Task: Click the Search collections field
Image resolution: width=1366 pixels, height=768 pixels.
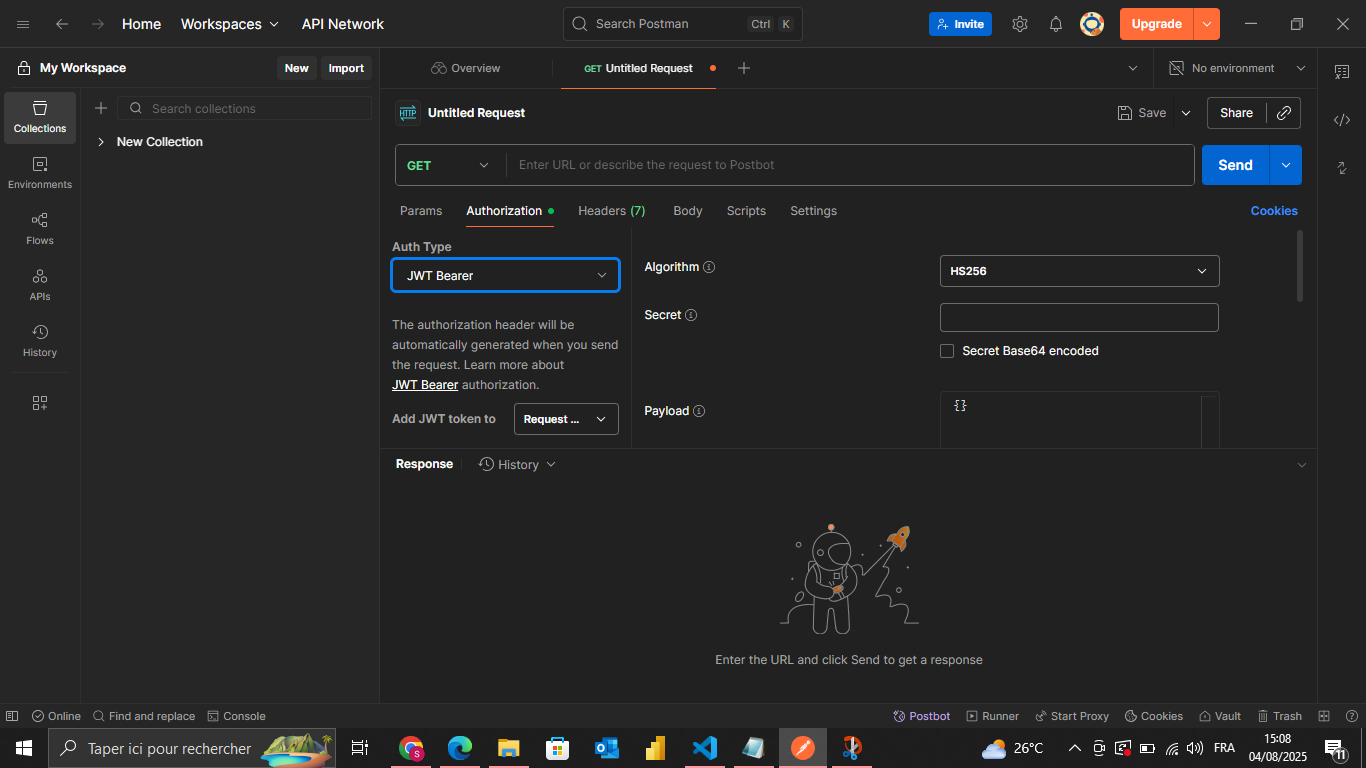Action: pyautogui.click(x=245, y=108)
